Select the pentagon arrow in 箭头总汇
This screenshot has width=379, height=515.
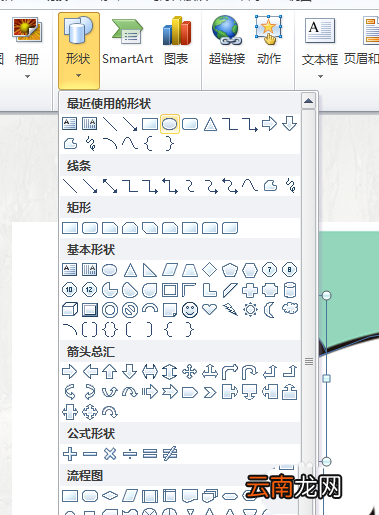point(190,392)
